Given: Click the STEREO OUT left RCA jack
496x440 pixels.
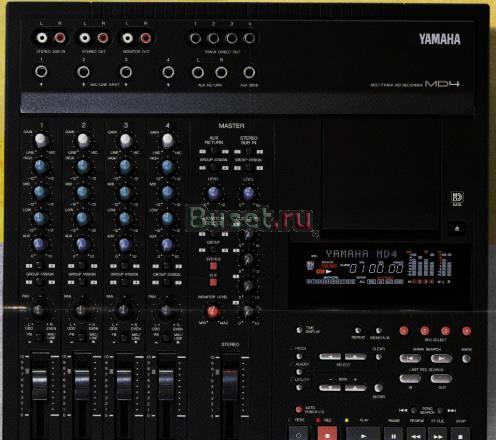Looking at the screenshot, I should pyautogui.click(x=84, y=38).
